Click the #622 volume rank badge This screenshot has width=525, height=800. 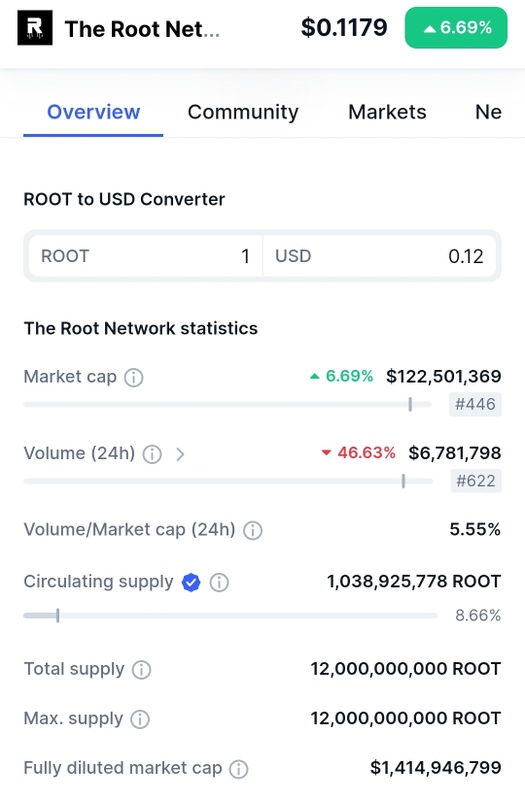tap(476, 481)
